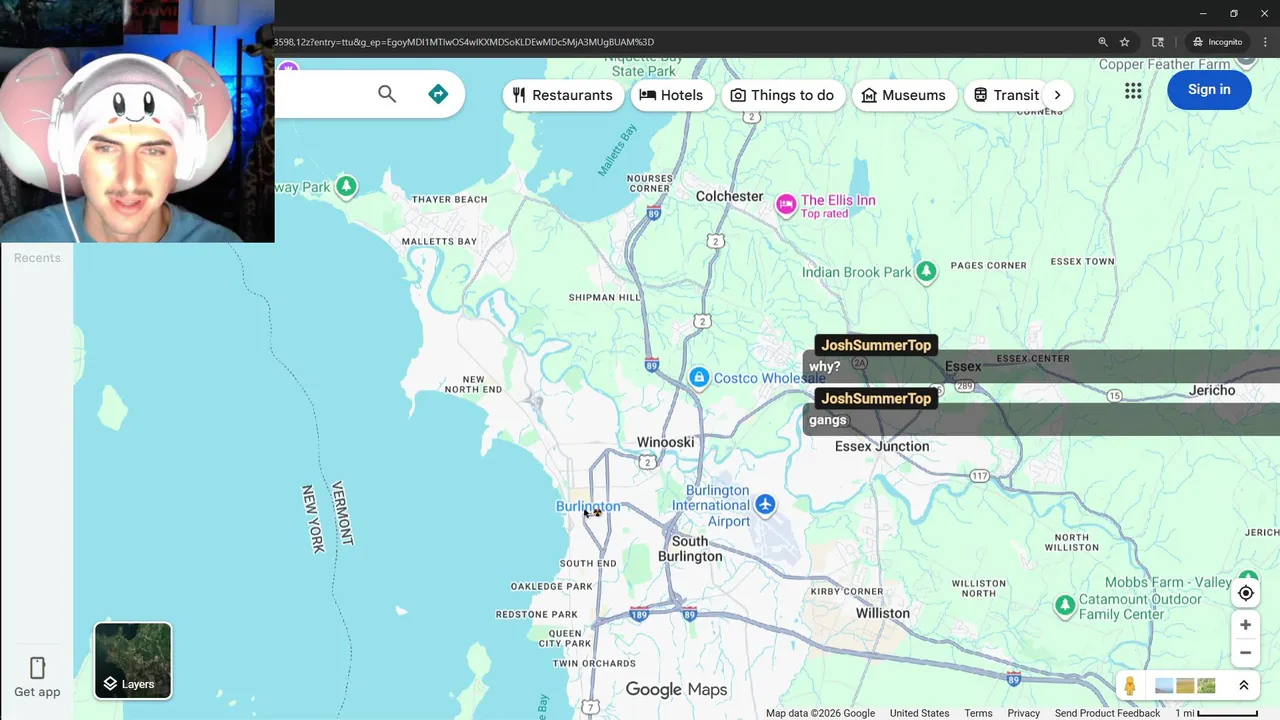Click the Colchester map label
This screenshot has width=1280, height=720.
(x=729, y=196)
